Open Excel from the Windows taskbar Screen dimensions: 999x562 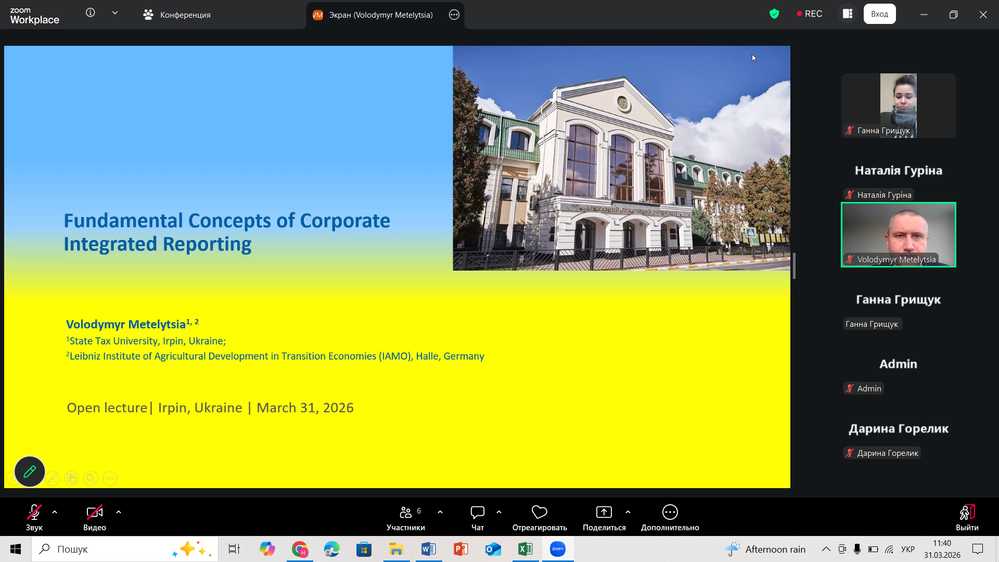[525, 549]
